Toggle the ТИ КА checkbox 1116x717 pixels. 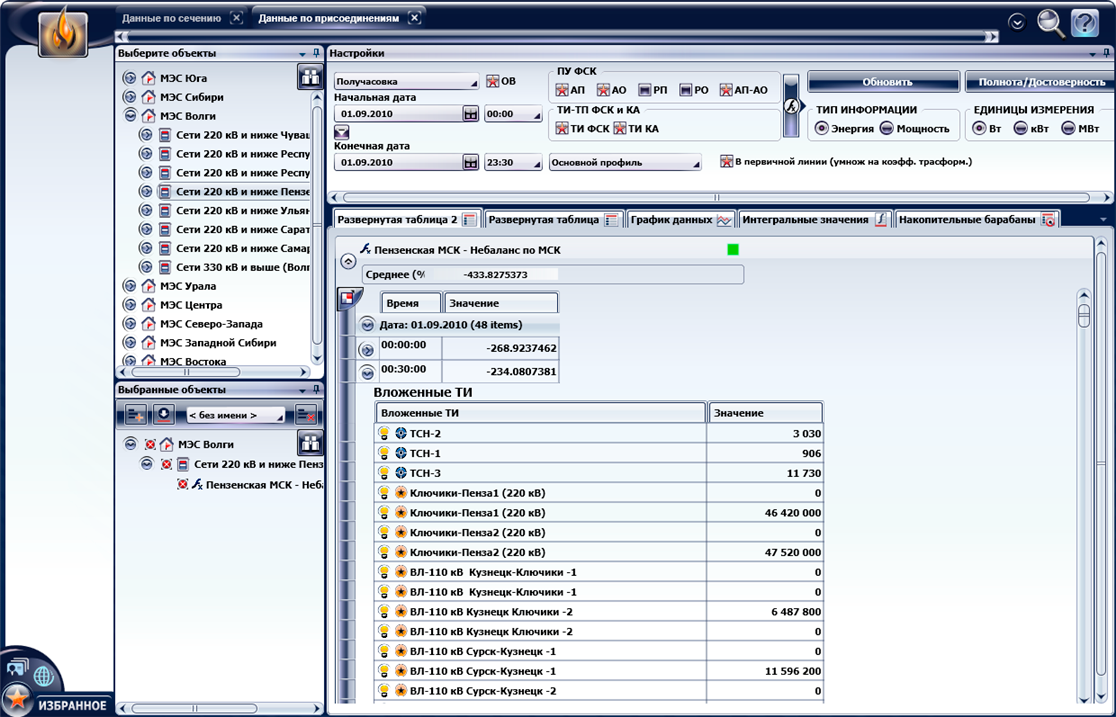coord(620,128)
